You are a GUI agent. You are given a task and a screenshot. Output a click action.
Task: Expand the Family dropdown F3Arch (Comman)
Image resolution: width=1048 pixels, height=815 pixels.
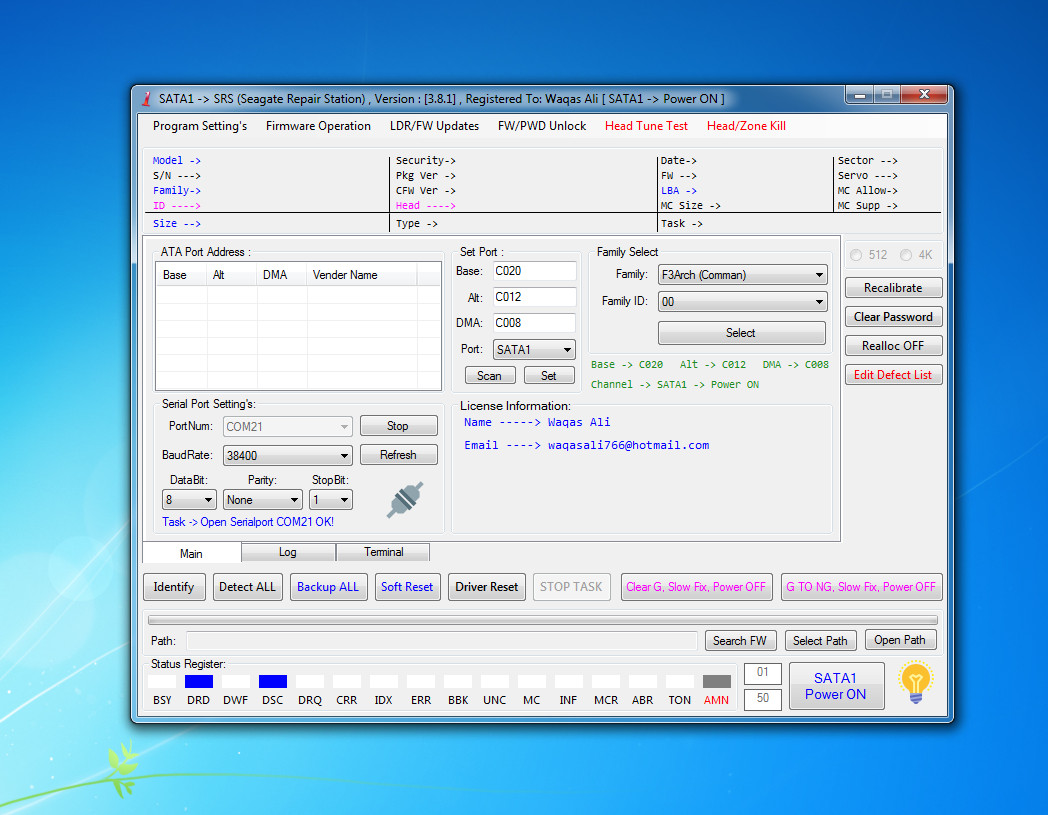[743, 275]
